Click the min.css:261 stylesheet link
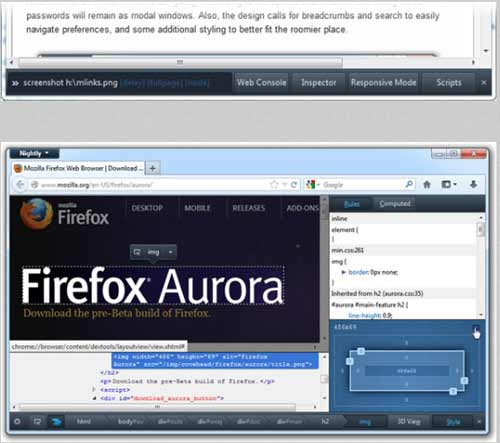This screenshot has height=443, width=500. click(x=347, y=250)
